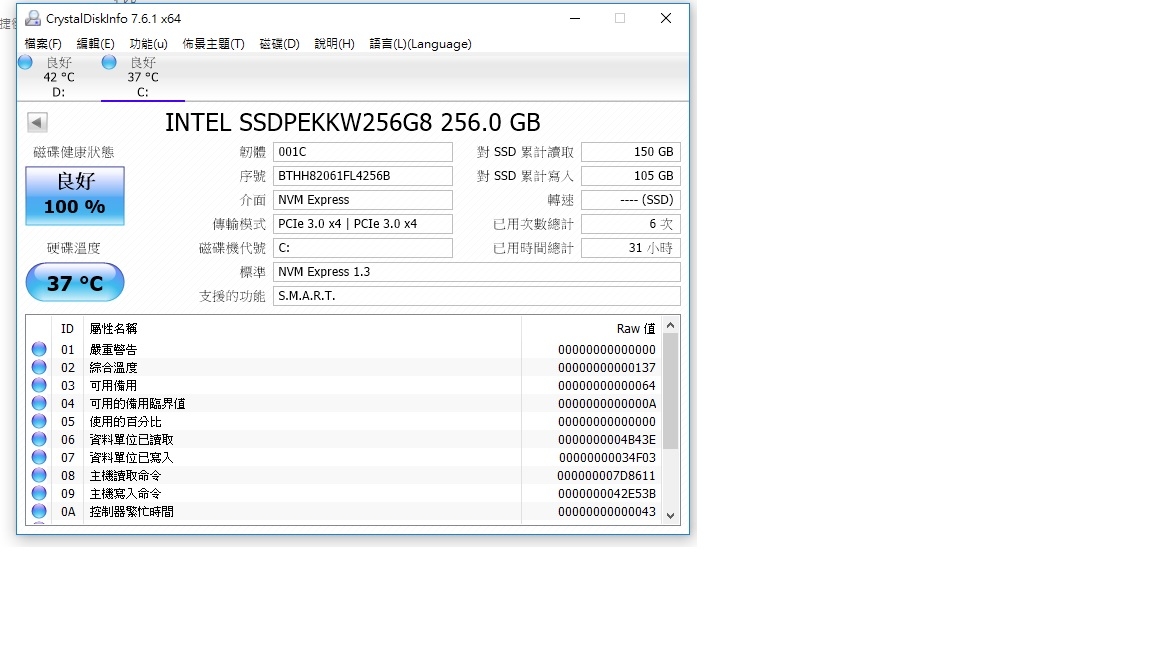Click raw value 000000007D8611

[x=606, y=476]
